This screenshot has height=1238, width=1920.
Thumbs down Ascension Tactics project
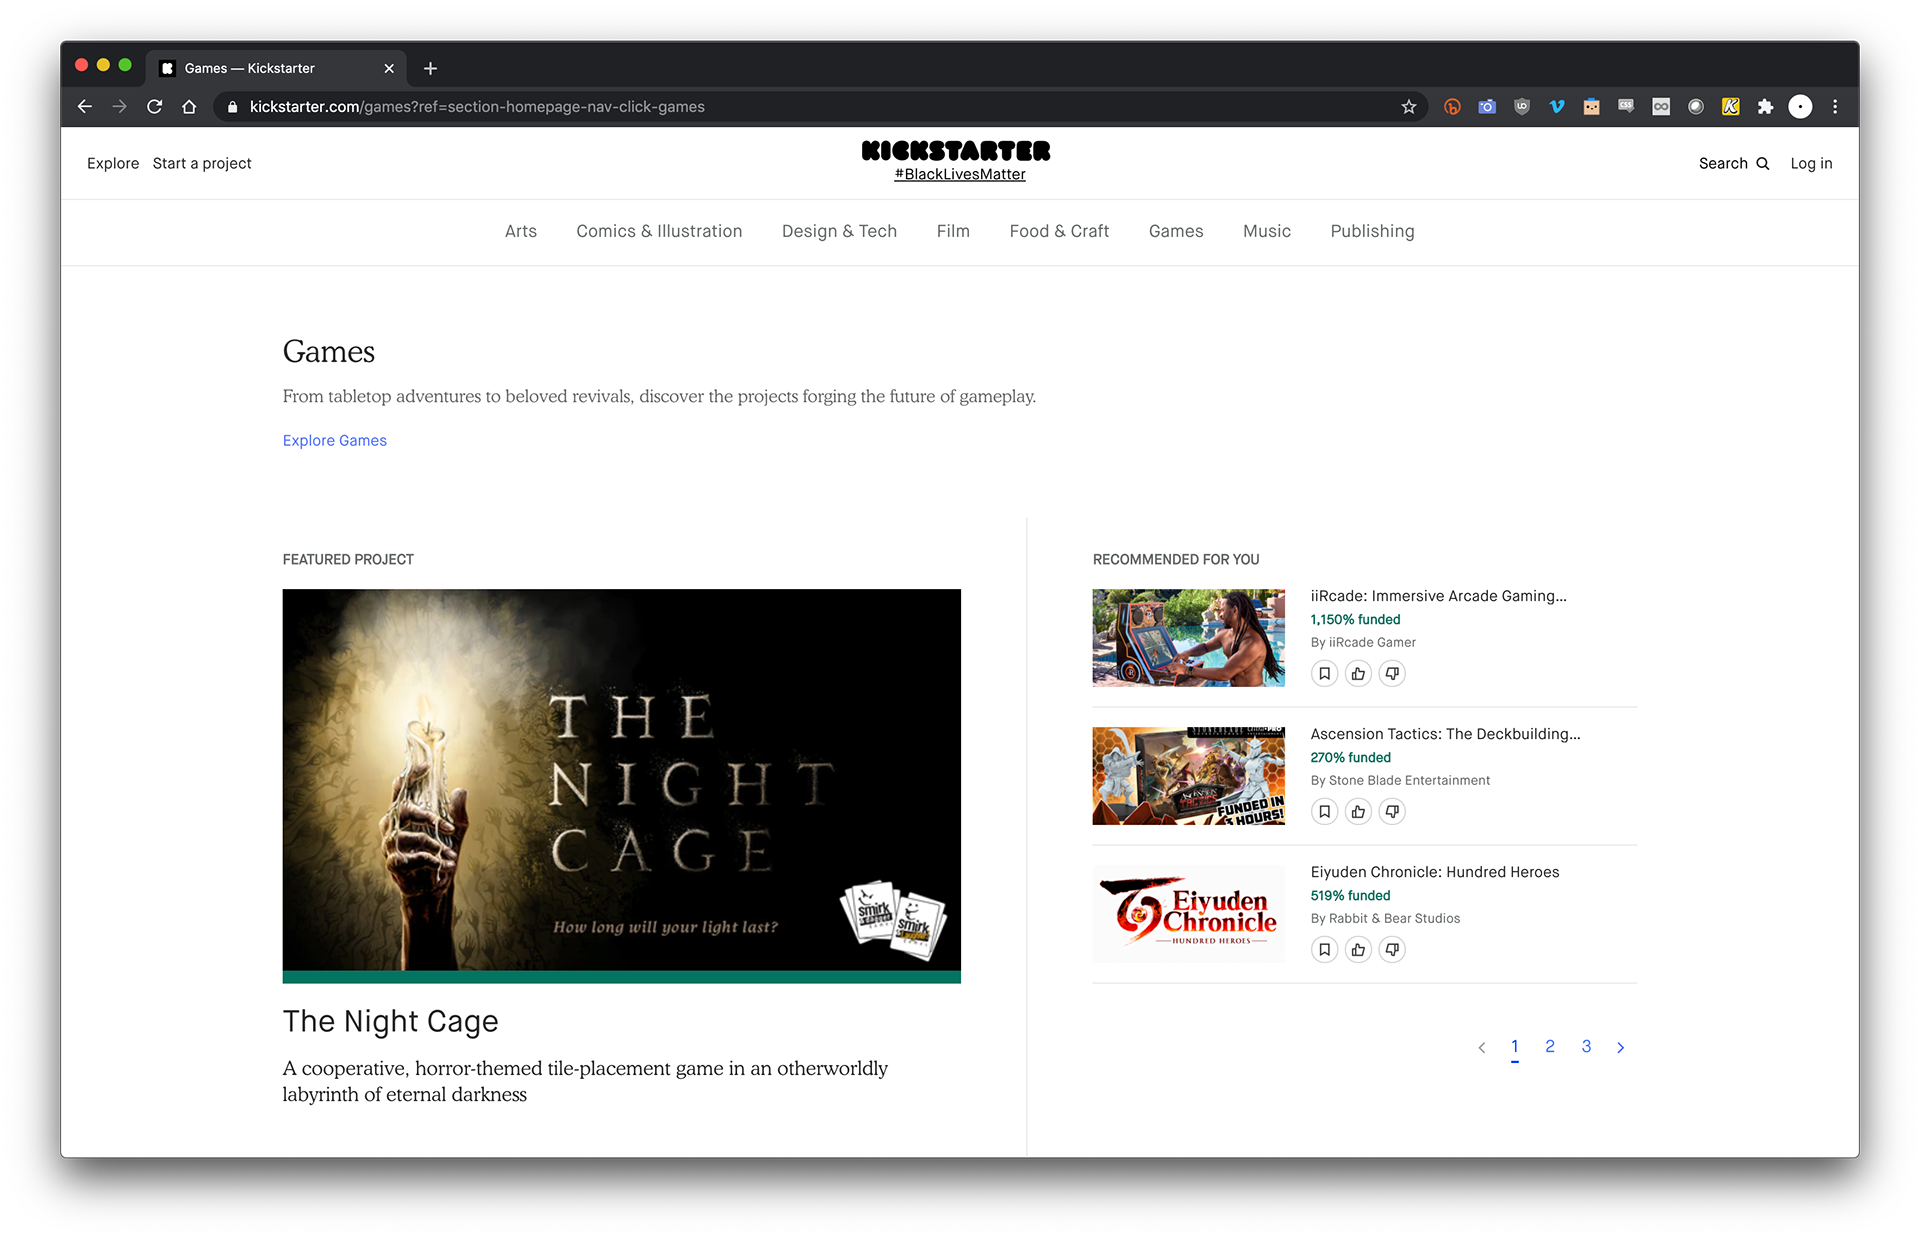click(1392, 812)
